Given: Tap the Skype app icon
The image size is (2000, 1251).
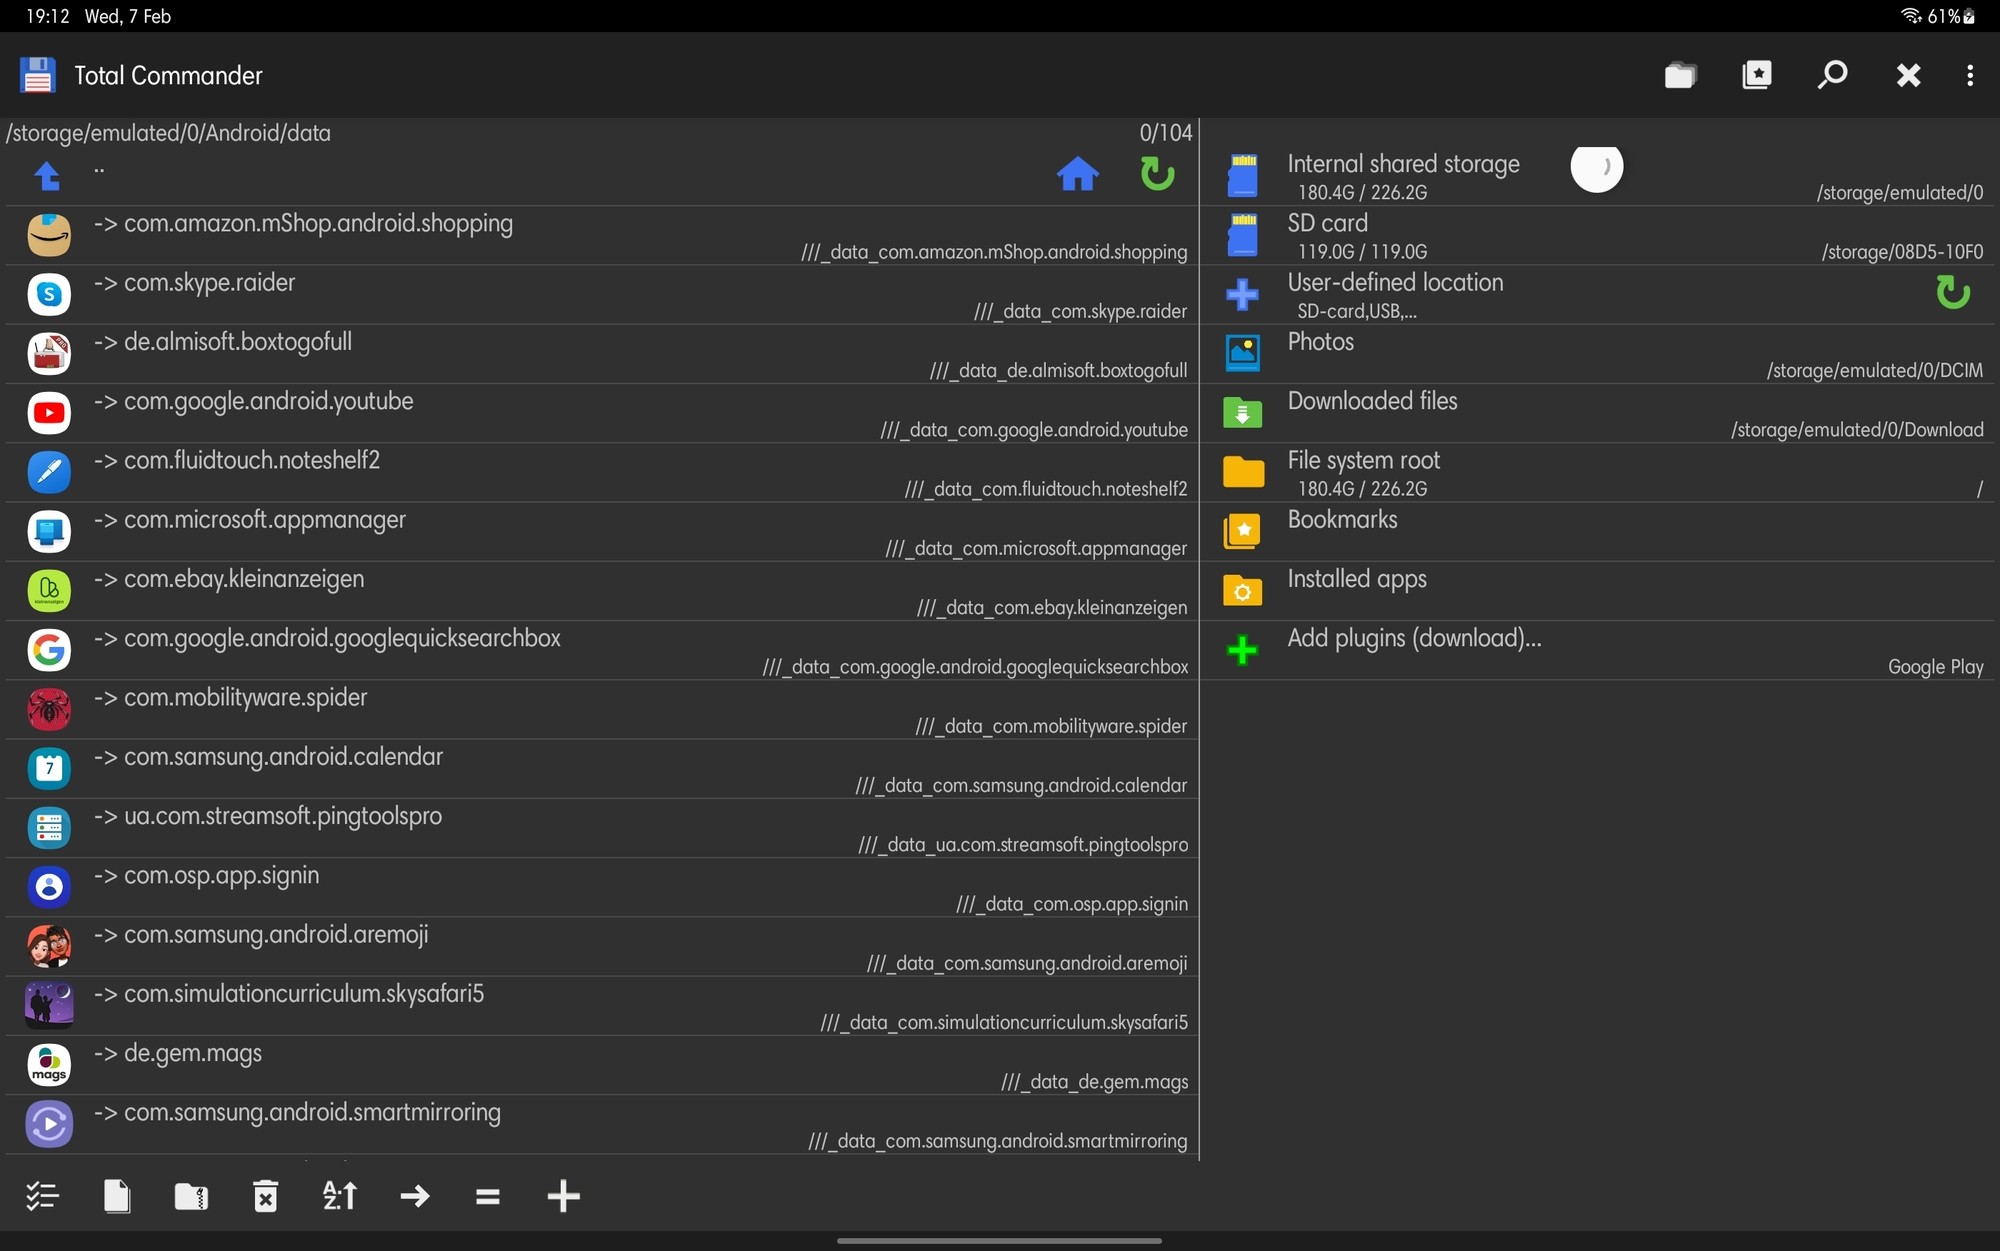Looking at the screenshot, I should click(x=48, y=294).
